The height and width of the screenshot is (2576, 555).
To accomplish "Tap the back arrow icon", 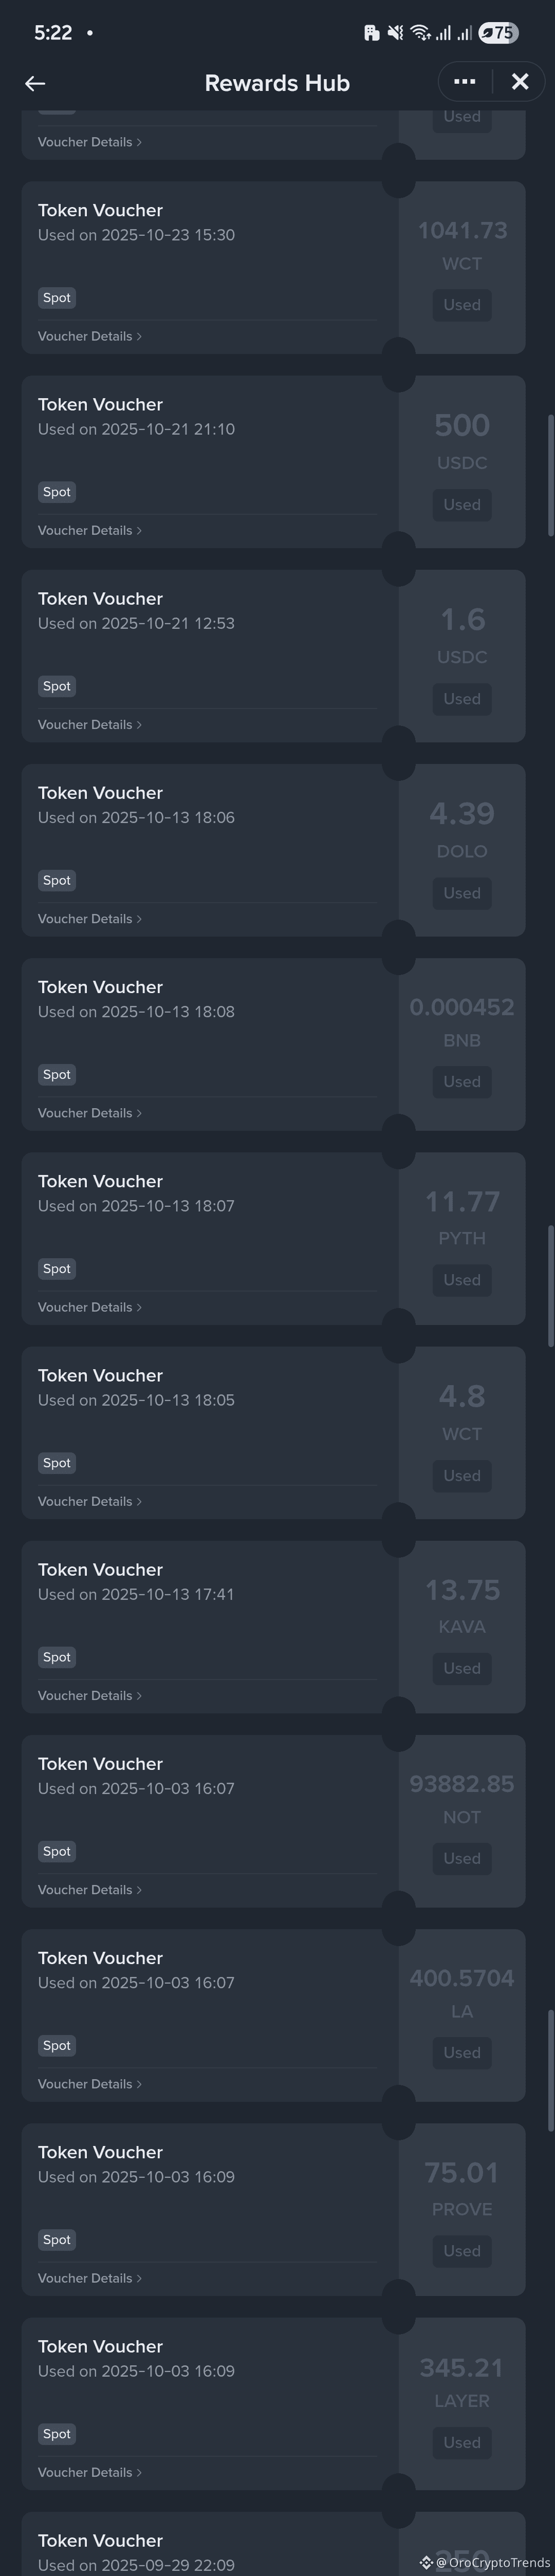I will tap(35, 84).
